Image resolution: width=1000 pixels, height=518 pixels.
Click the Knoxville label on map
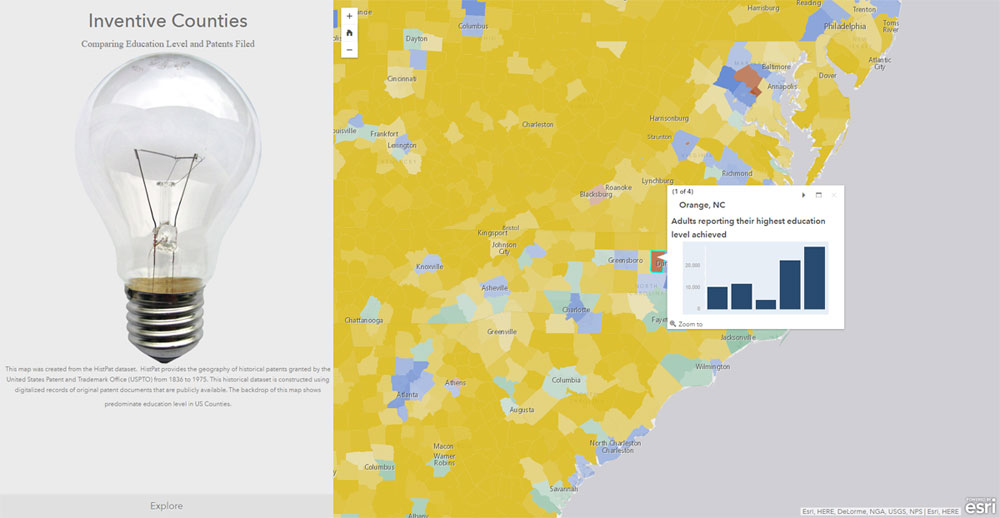click(429, 267)
